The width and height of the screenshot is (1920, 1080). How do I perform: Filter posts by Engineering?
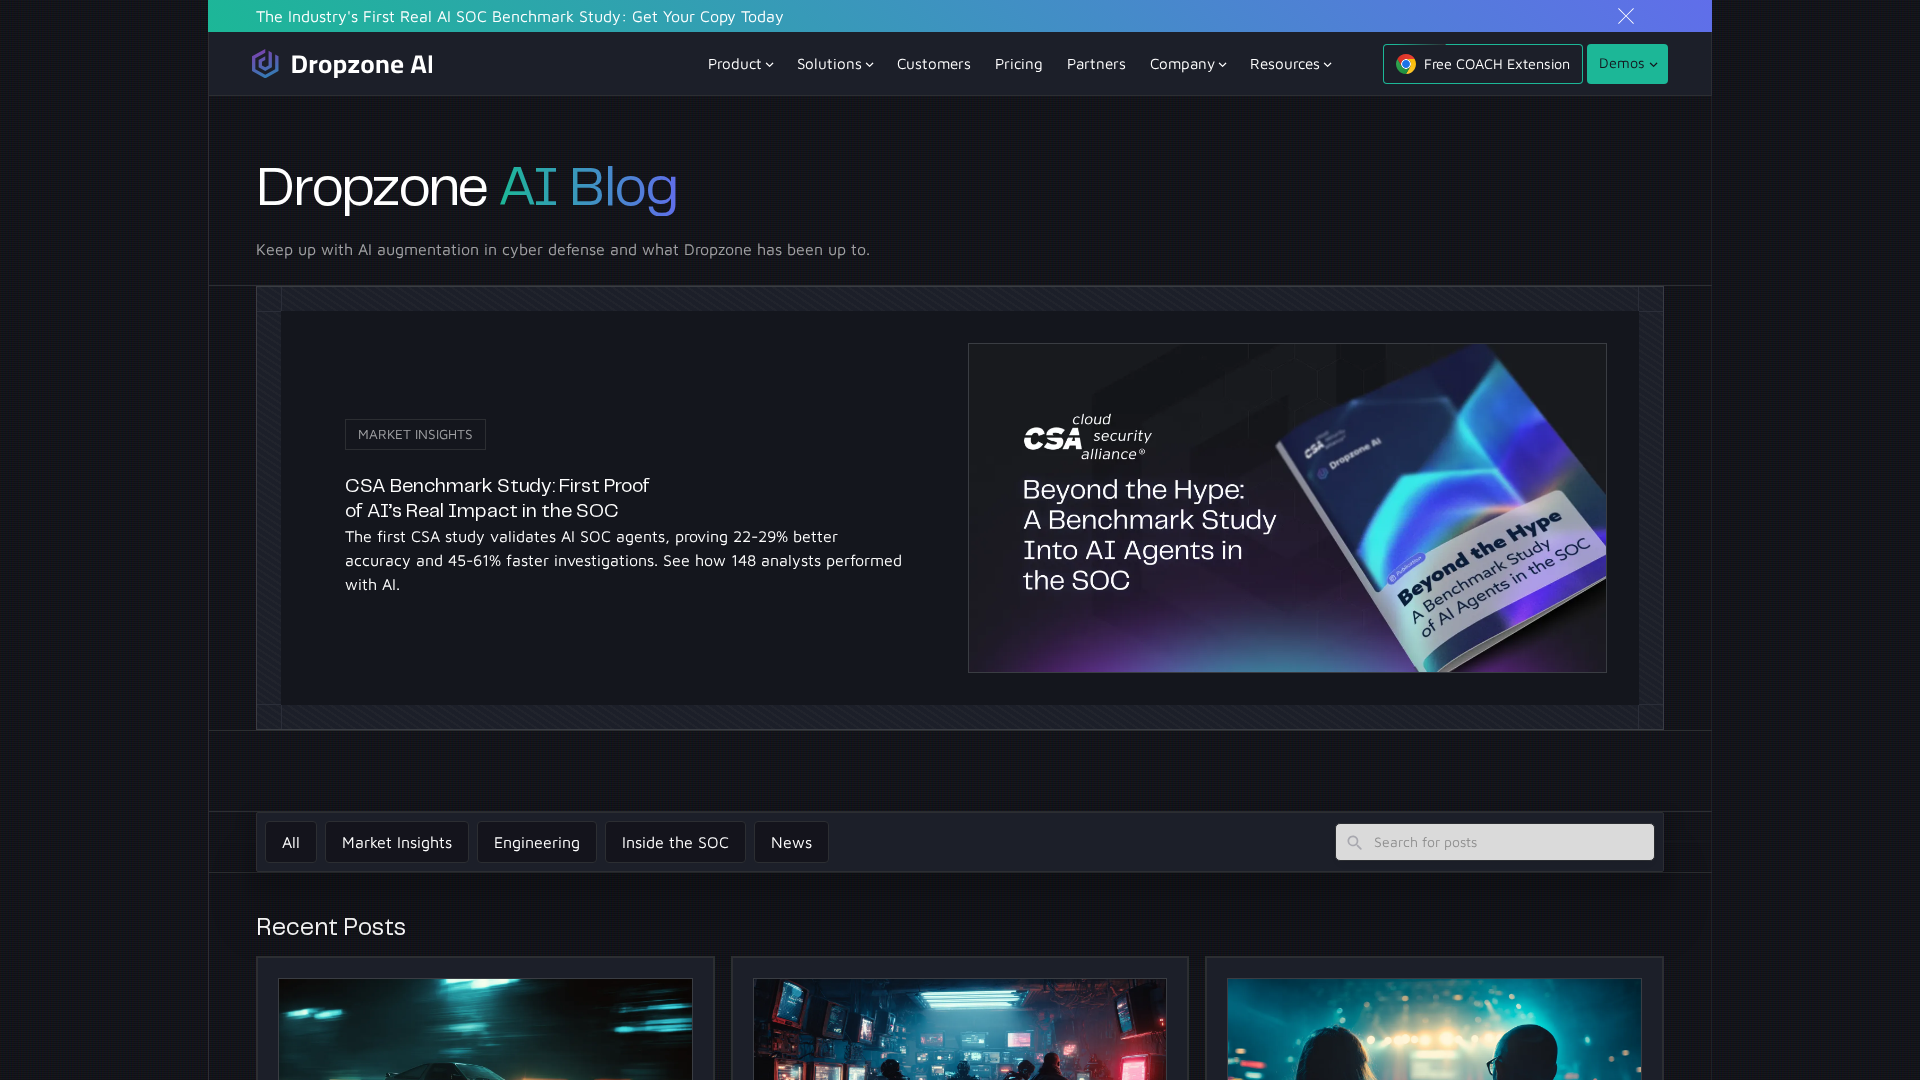click(x=537, y=843)
